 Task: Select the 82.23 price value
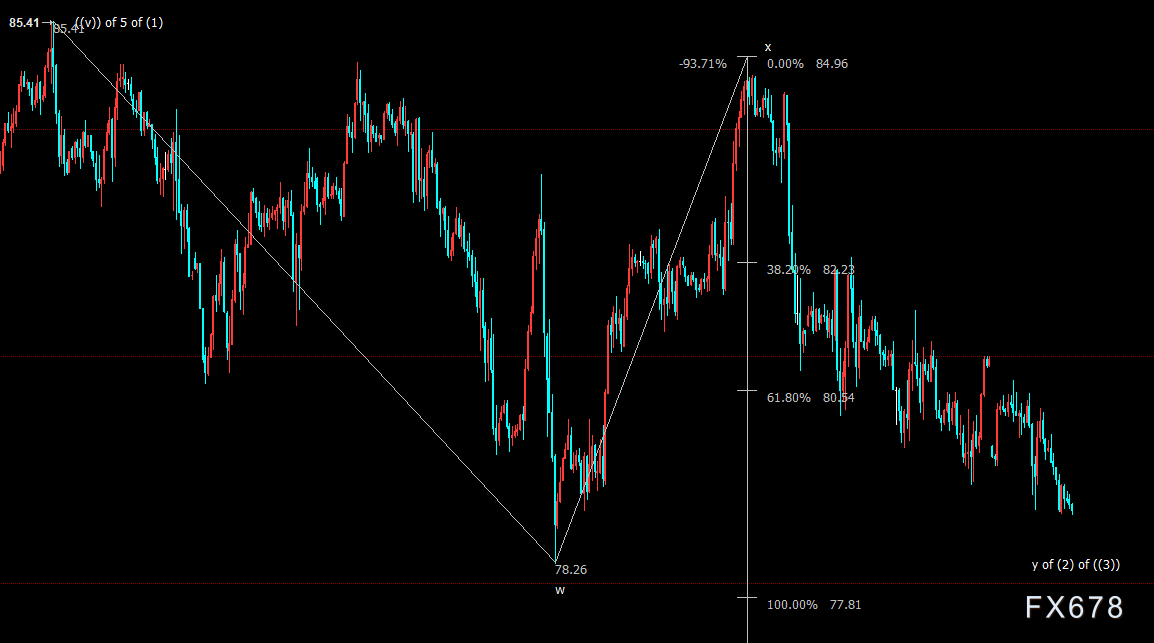coord(838,270)
